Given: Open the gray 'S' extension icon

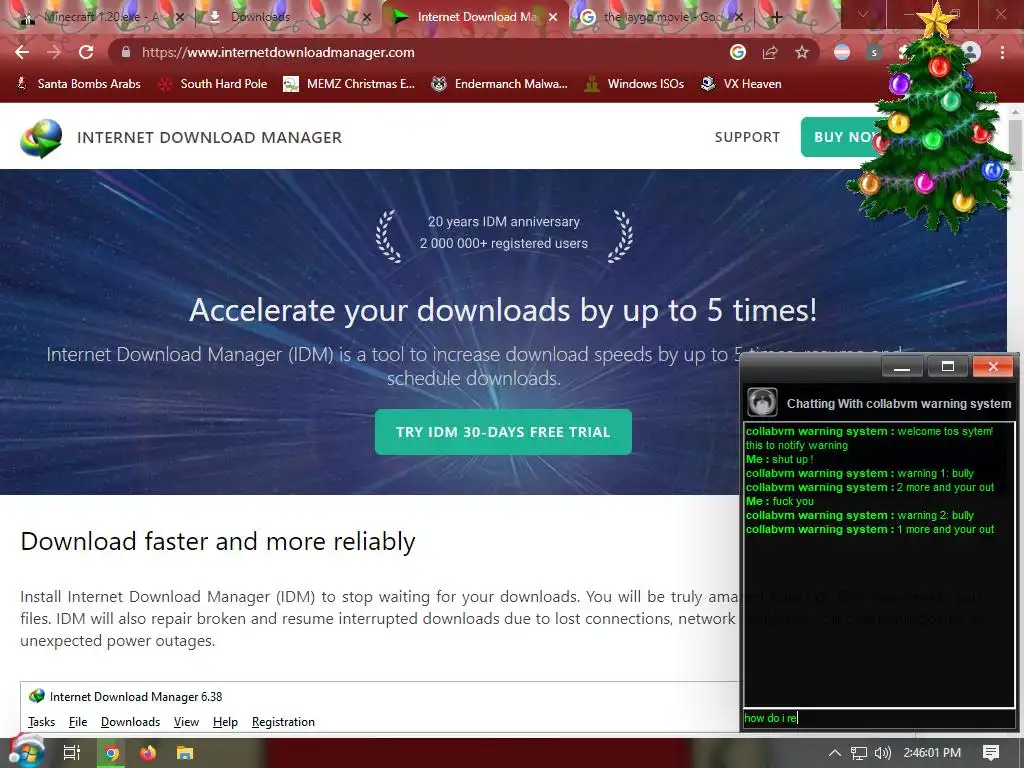Looking at the screenshot, I should [874, 52].
